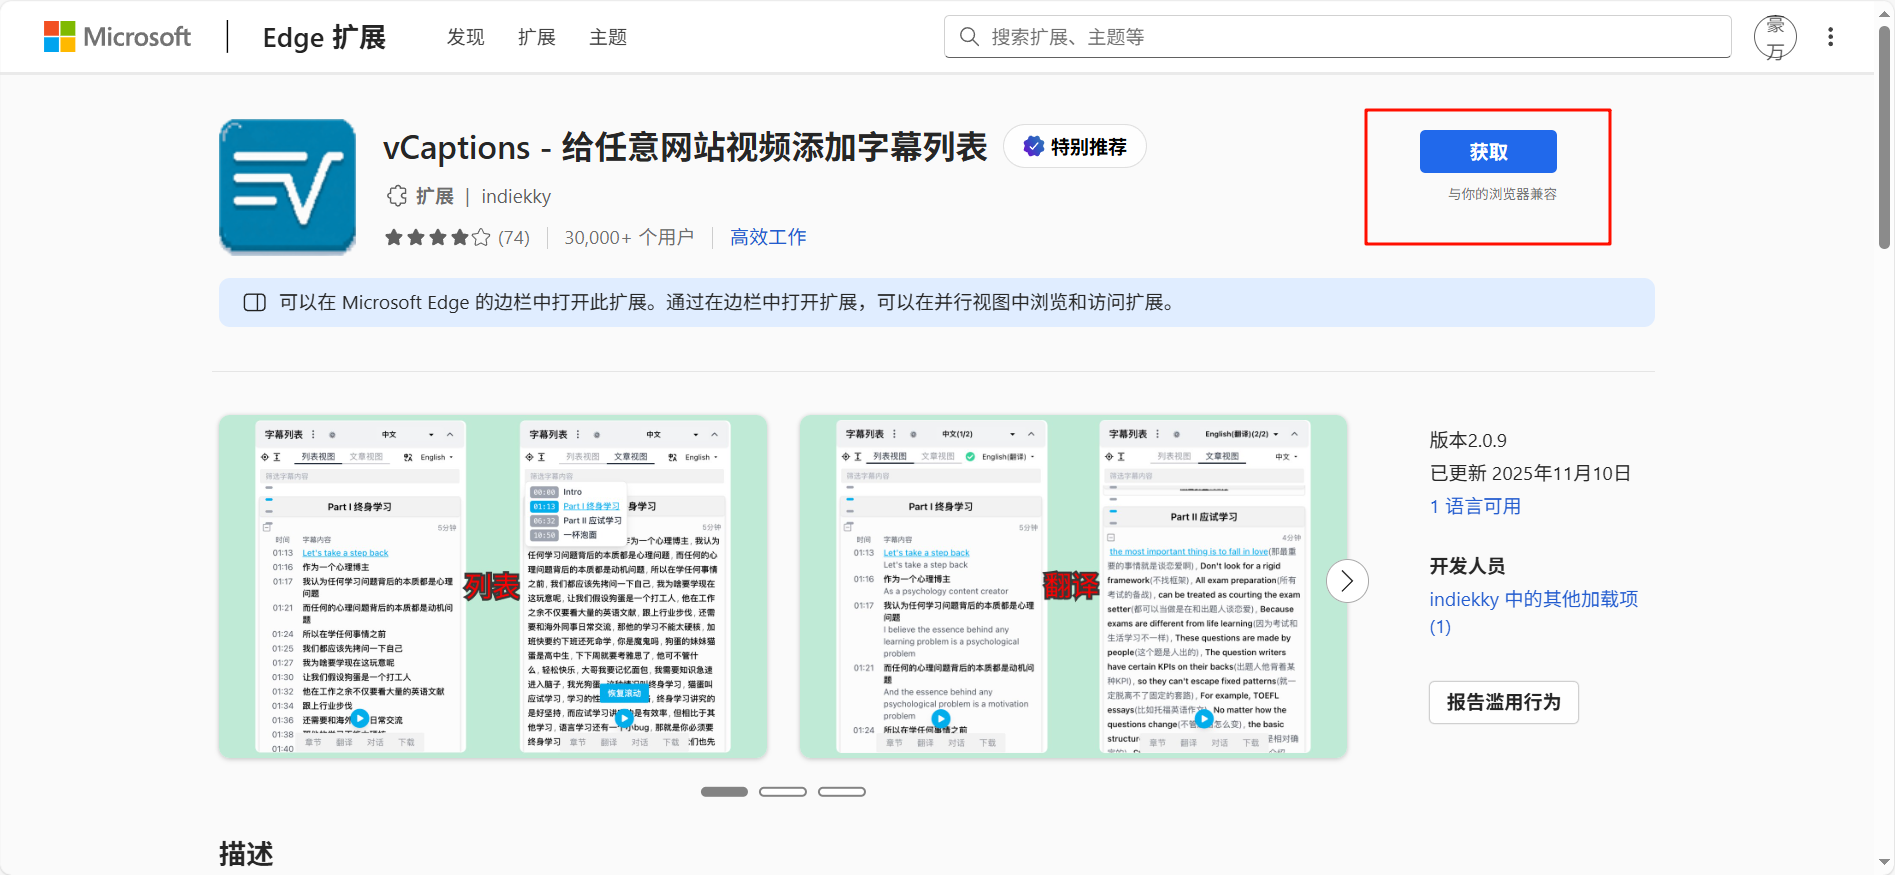Viewport: 1895px width, 875px height.
Task: Click the scrollbar down arrow
Action: coord(1884,862)
